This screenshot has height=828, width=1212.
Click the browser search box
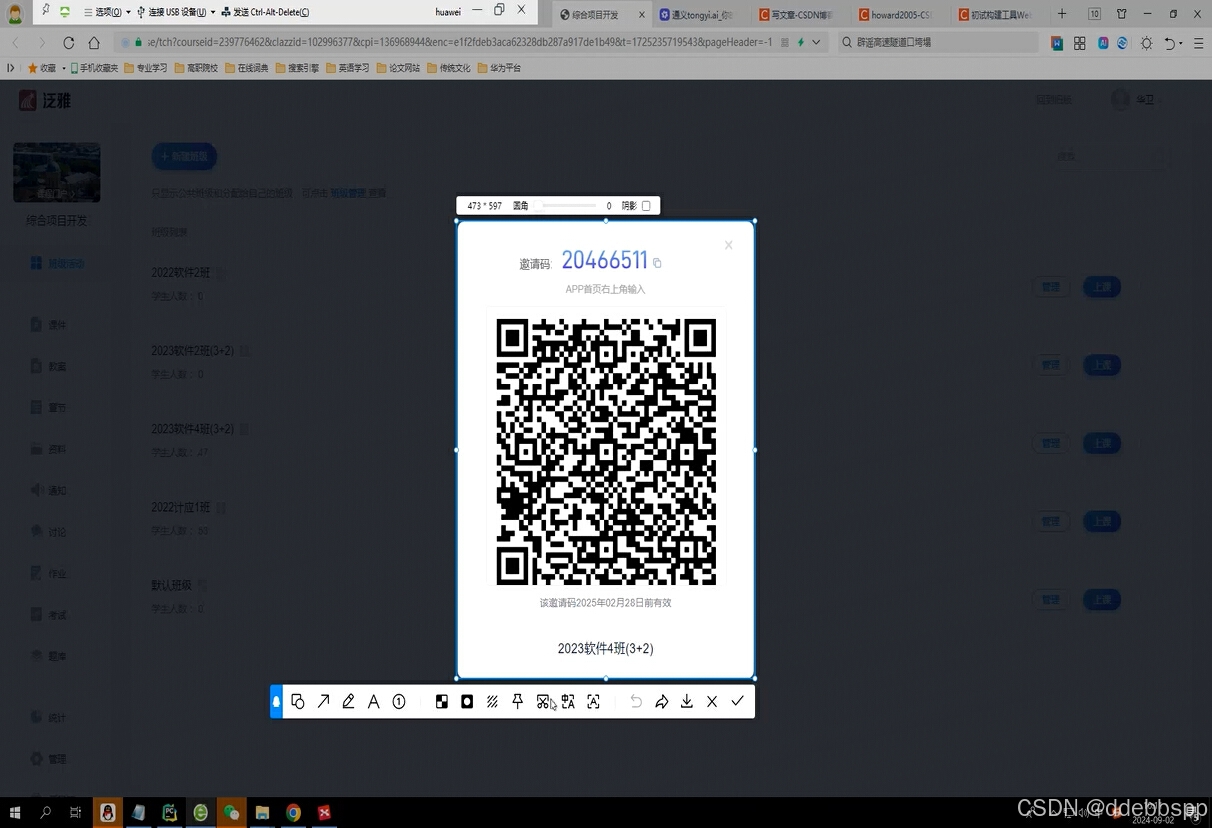937,43
